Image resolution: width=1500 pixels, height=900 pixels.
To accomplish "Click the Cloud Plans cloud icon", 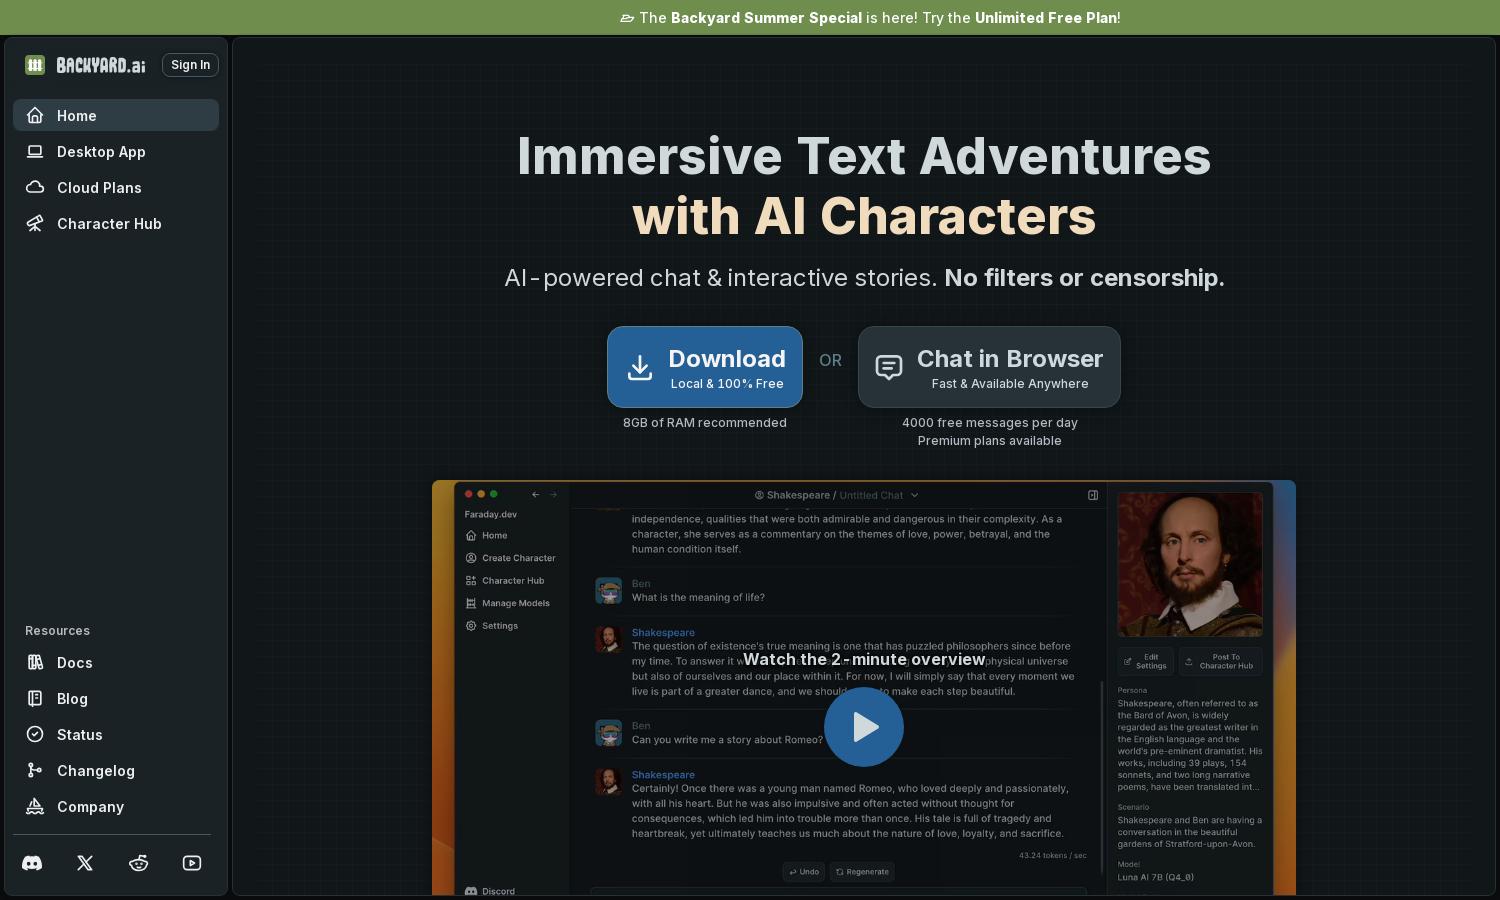I will pos(35,187).
